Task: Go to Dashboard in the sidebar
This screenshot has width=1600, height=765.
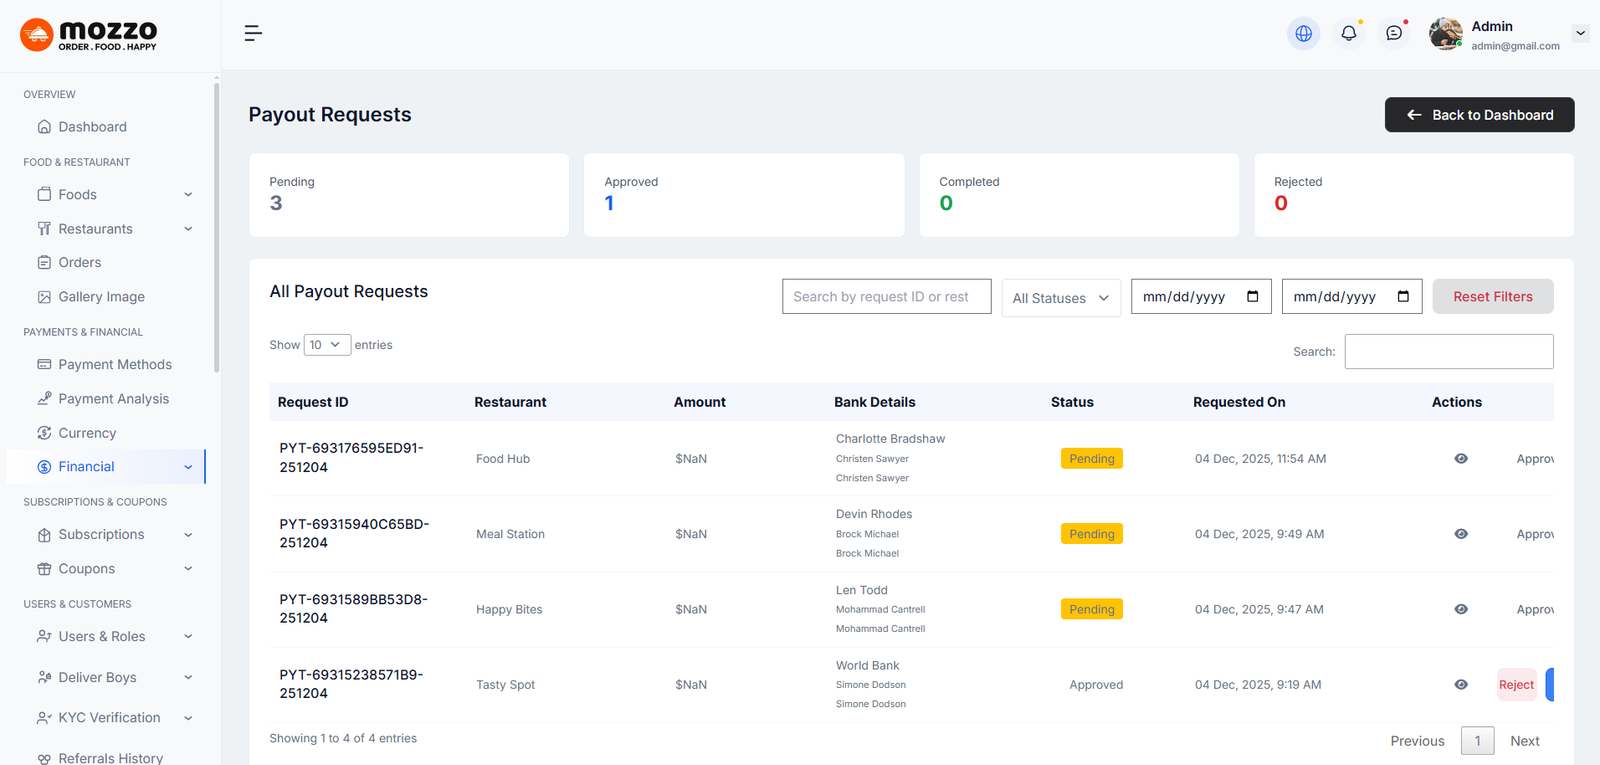Action: [x=92, y=127]
